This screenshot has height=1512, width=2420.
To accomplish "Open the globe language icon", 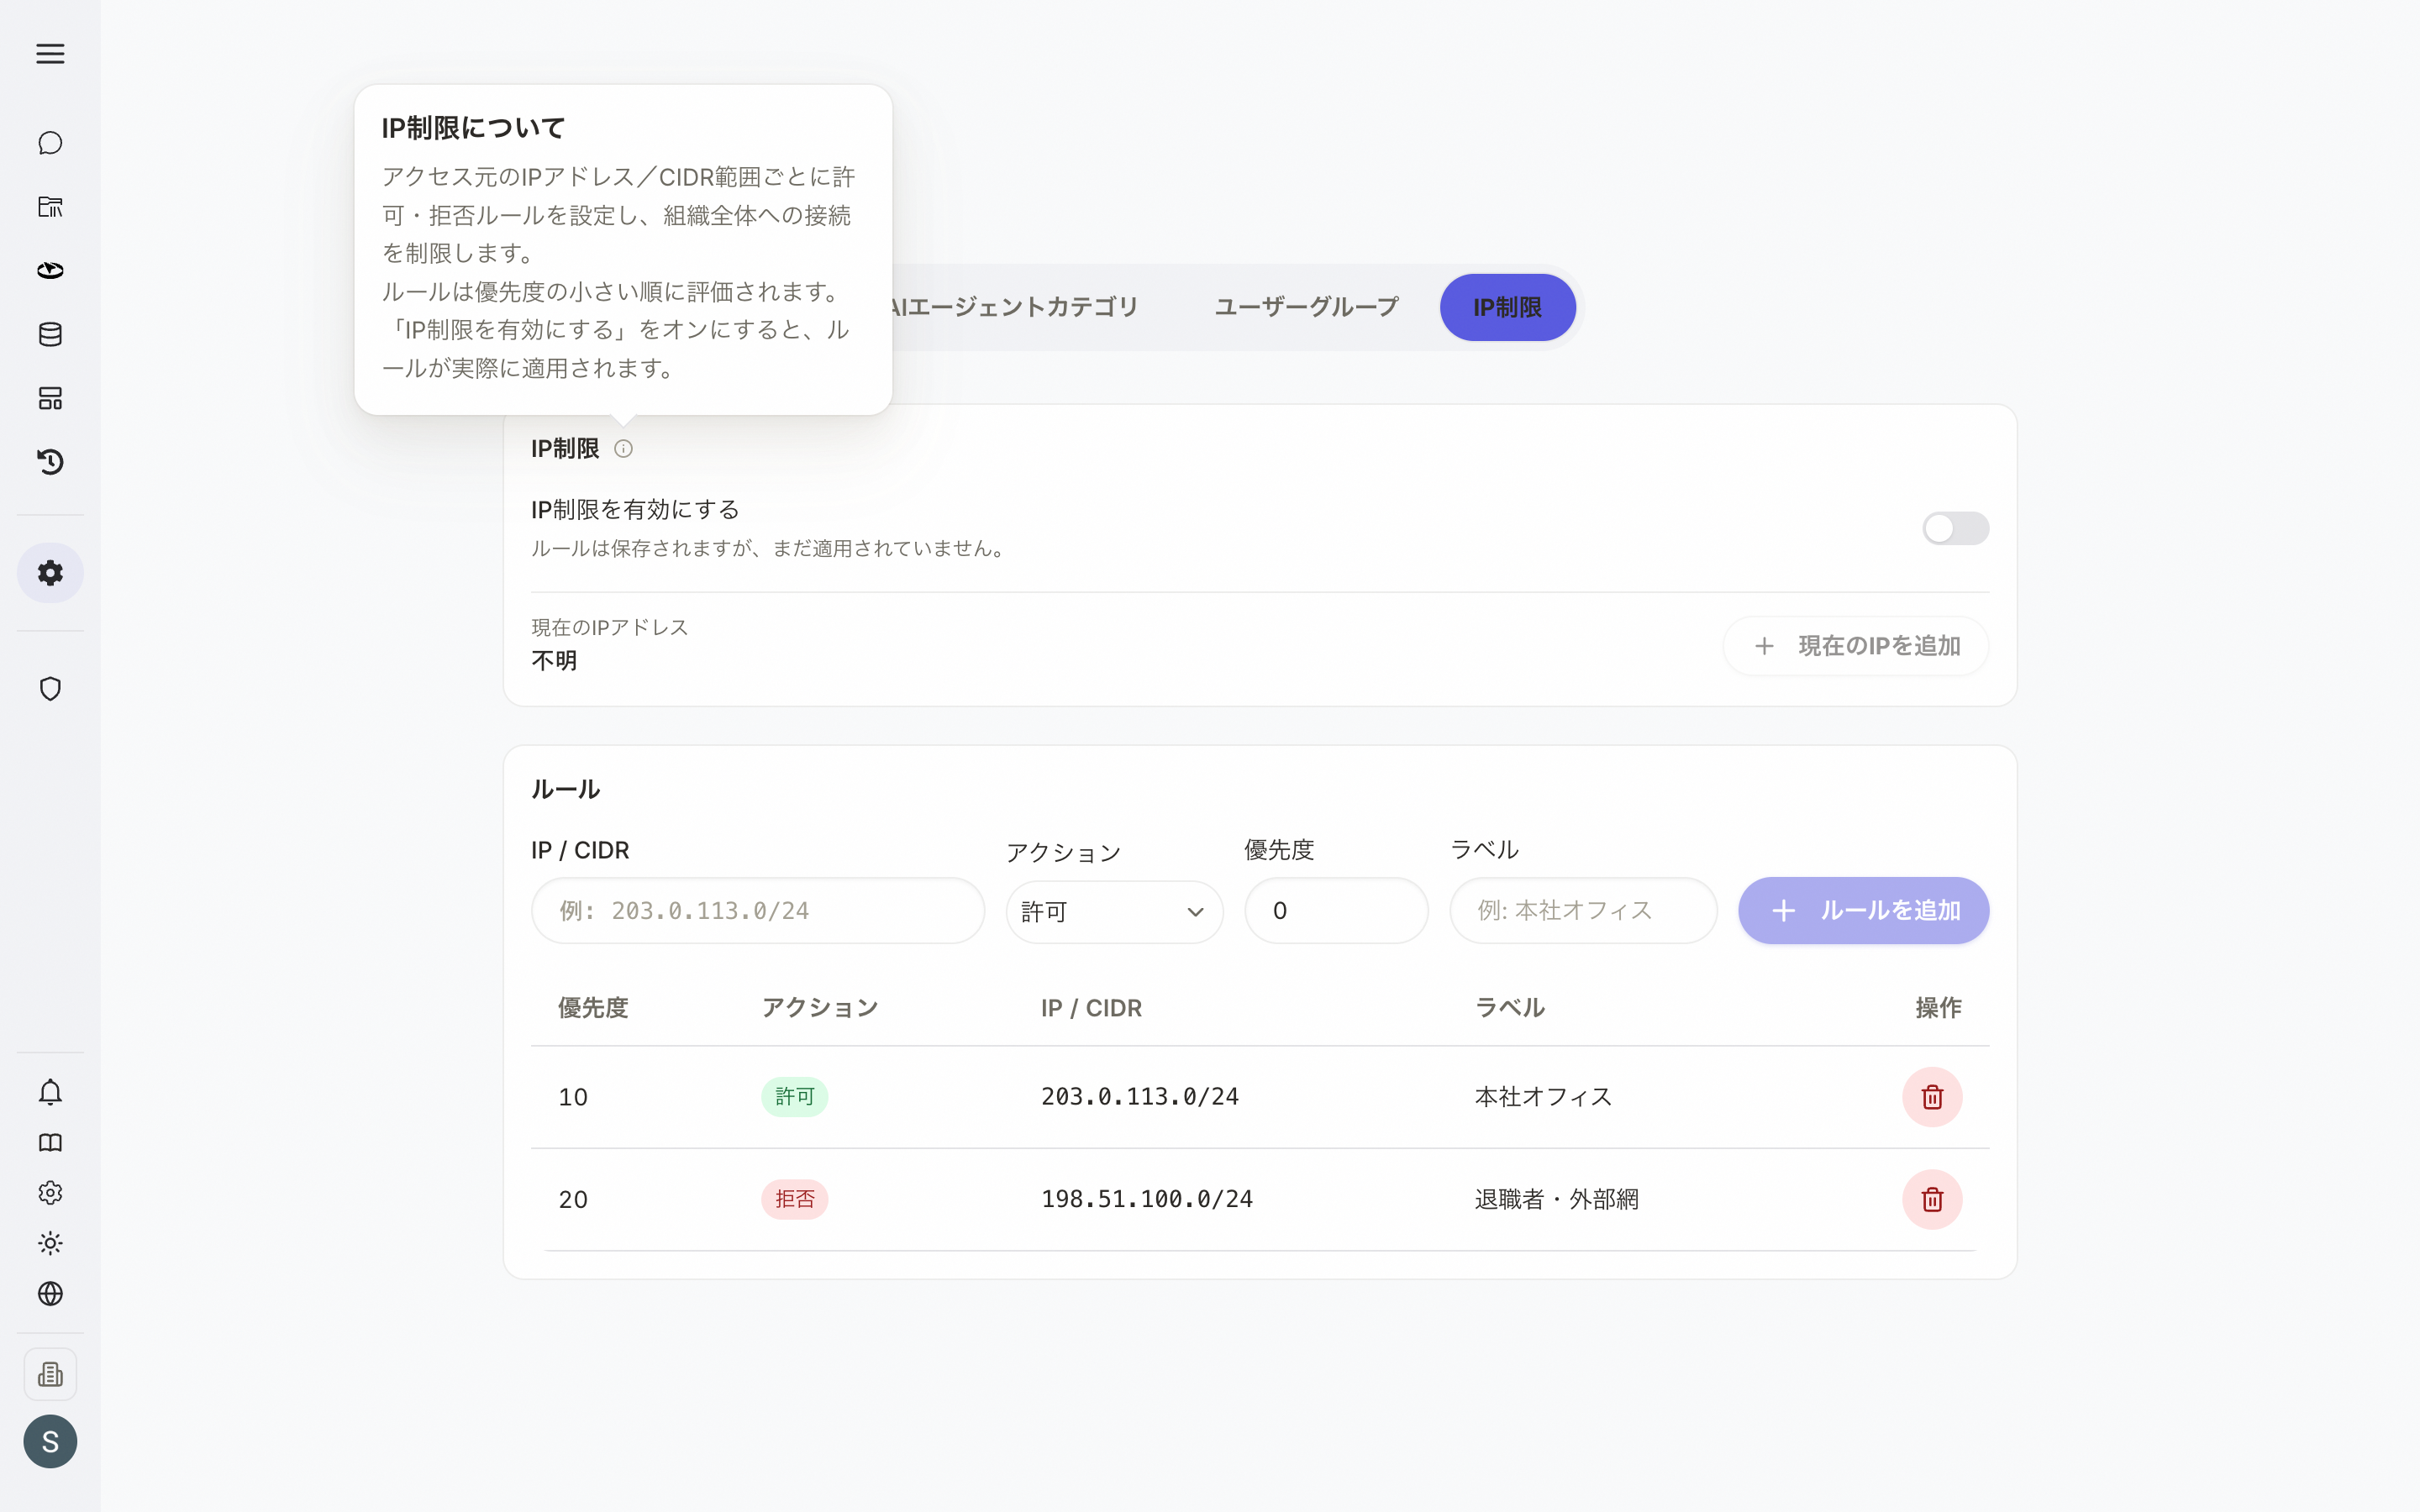I will click(x=50, y=1294).
